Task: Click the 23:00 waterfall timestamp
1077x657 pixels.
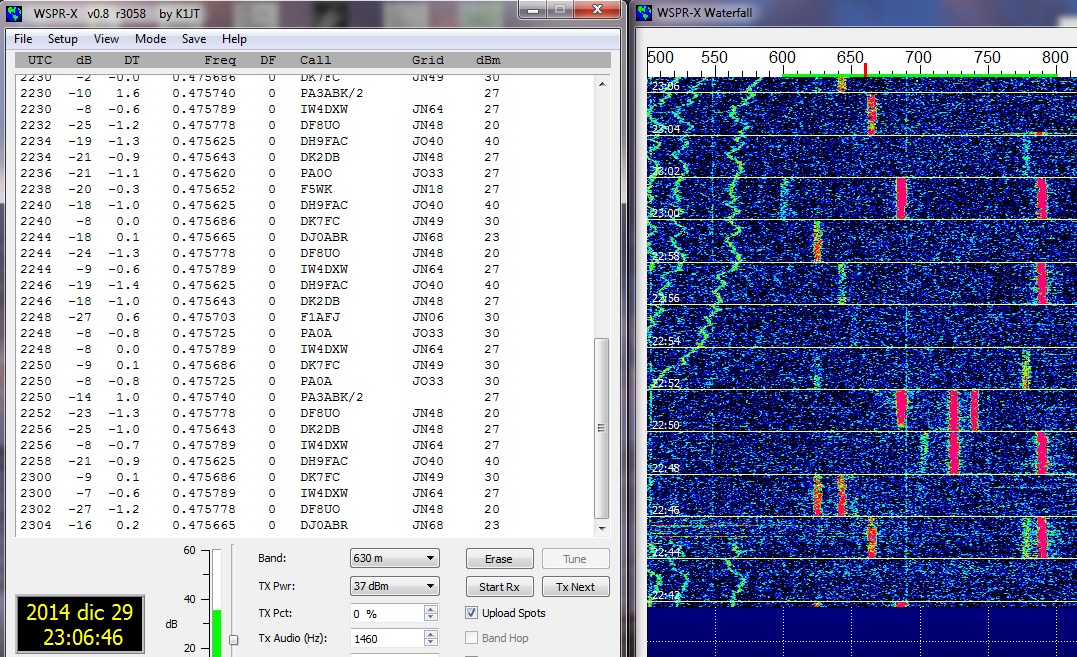Action: click(666, 213)
